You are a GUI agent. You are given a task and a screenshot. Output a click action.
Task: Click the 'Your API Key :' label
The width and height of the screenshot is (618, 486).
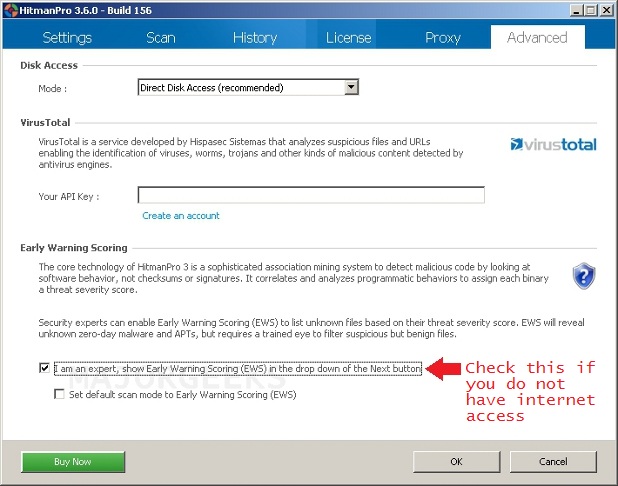point(69,196)
